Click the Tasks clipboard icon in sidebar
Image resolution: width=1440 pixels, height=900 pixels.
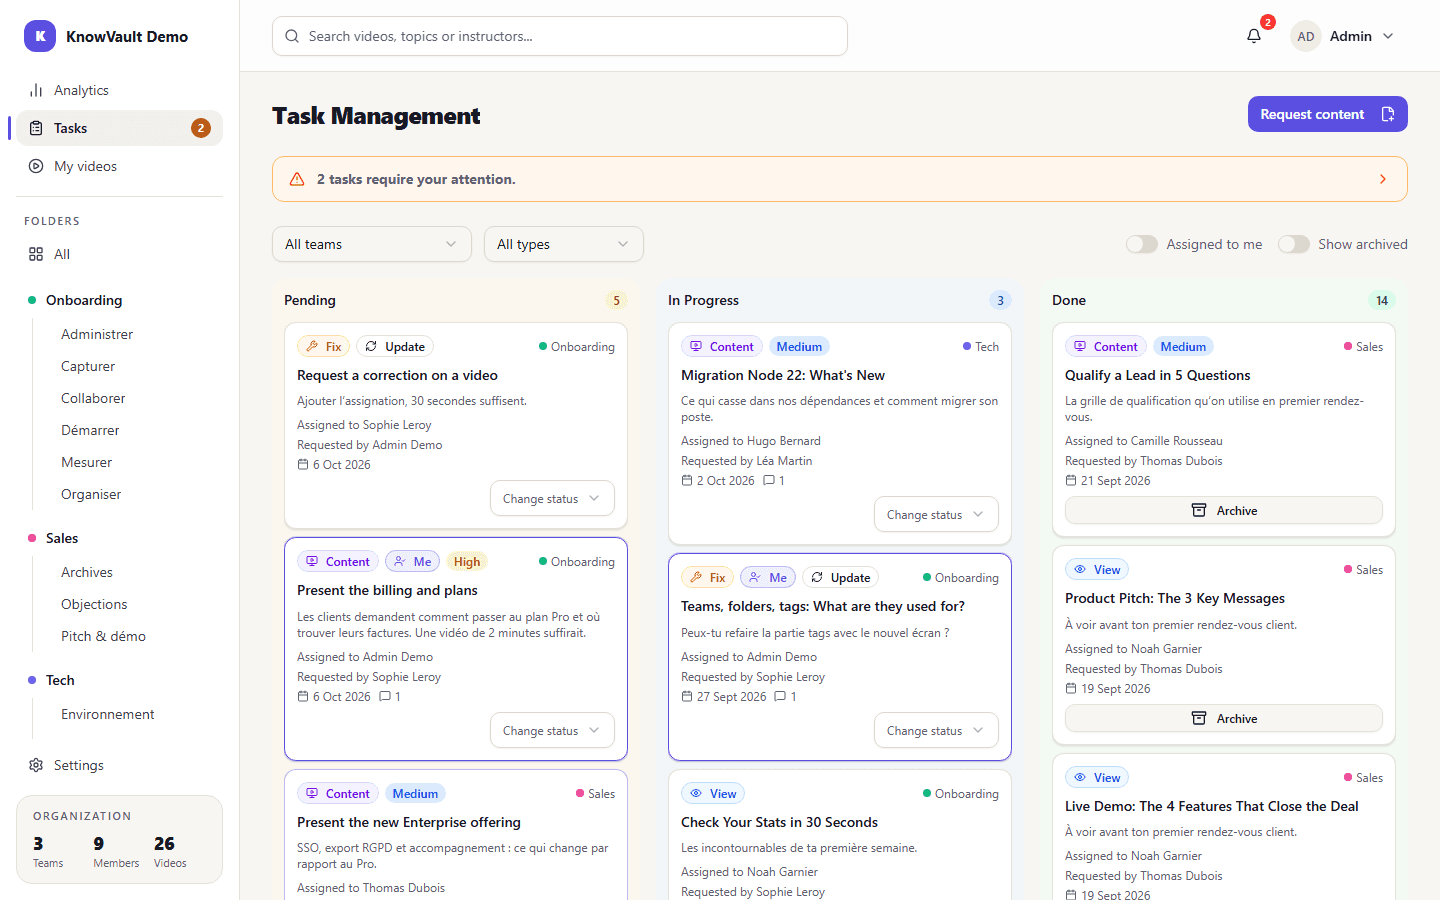(x=36, y=128)
